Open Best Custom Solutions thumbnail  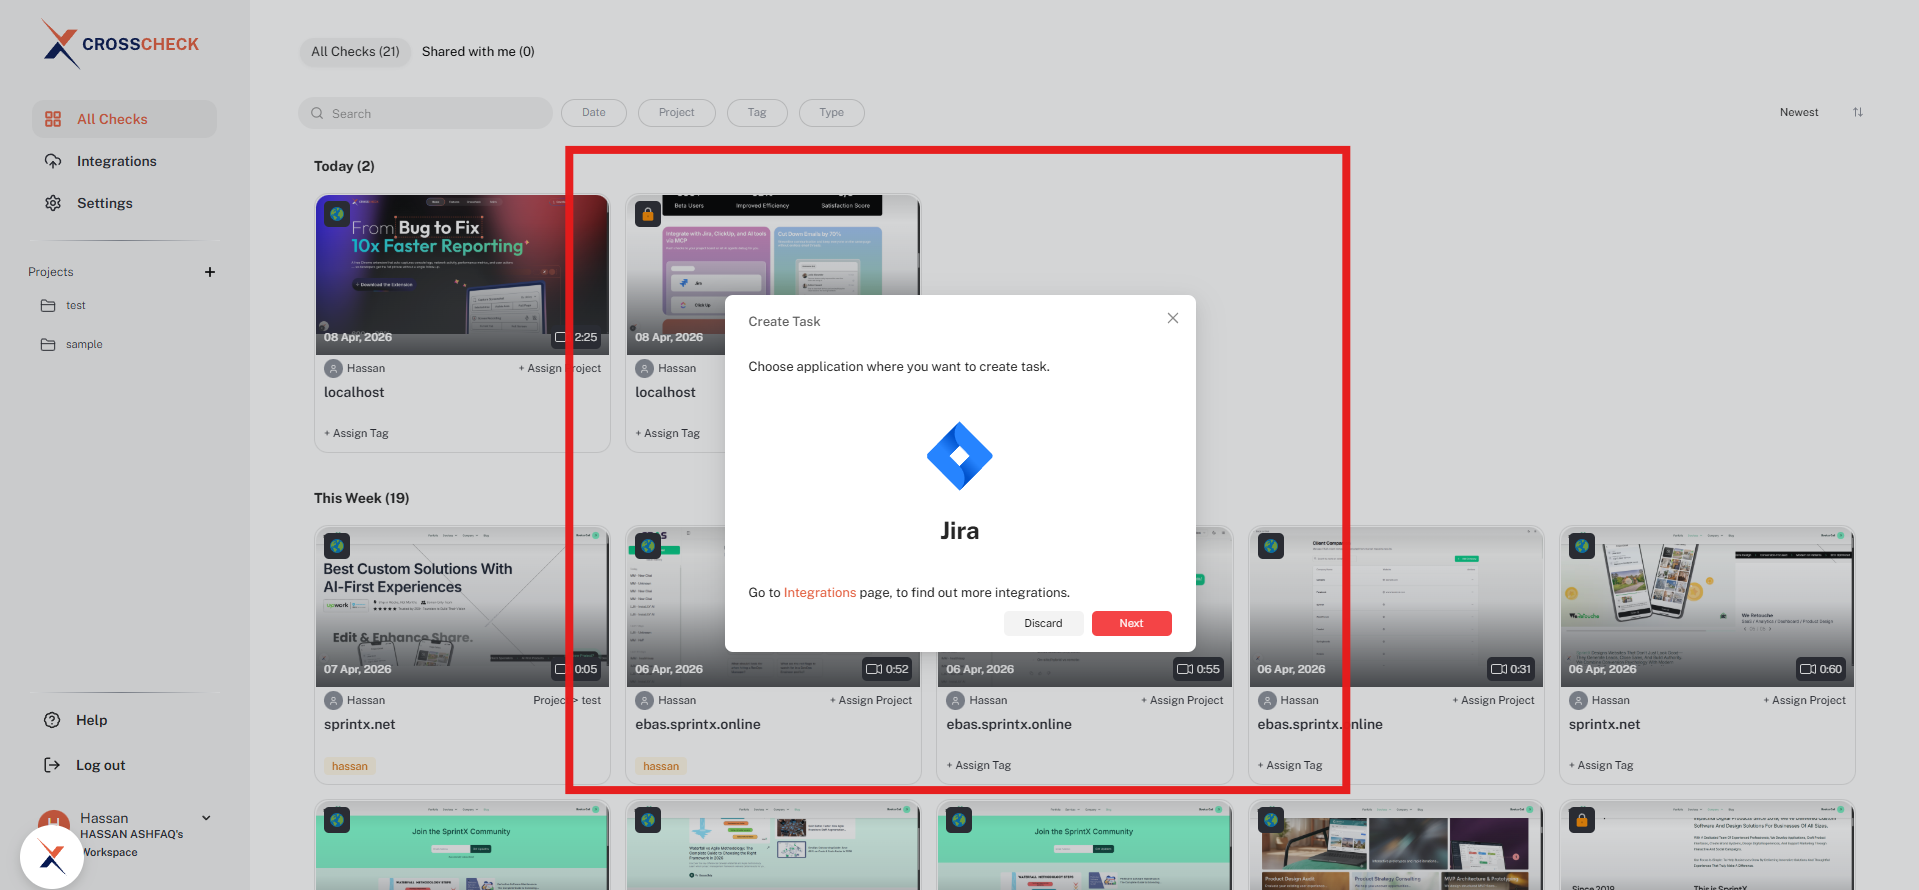(462, 607)
